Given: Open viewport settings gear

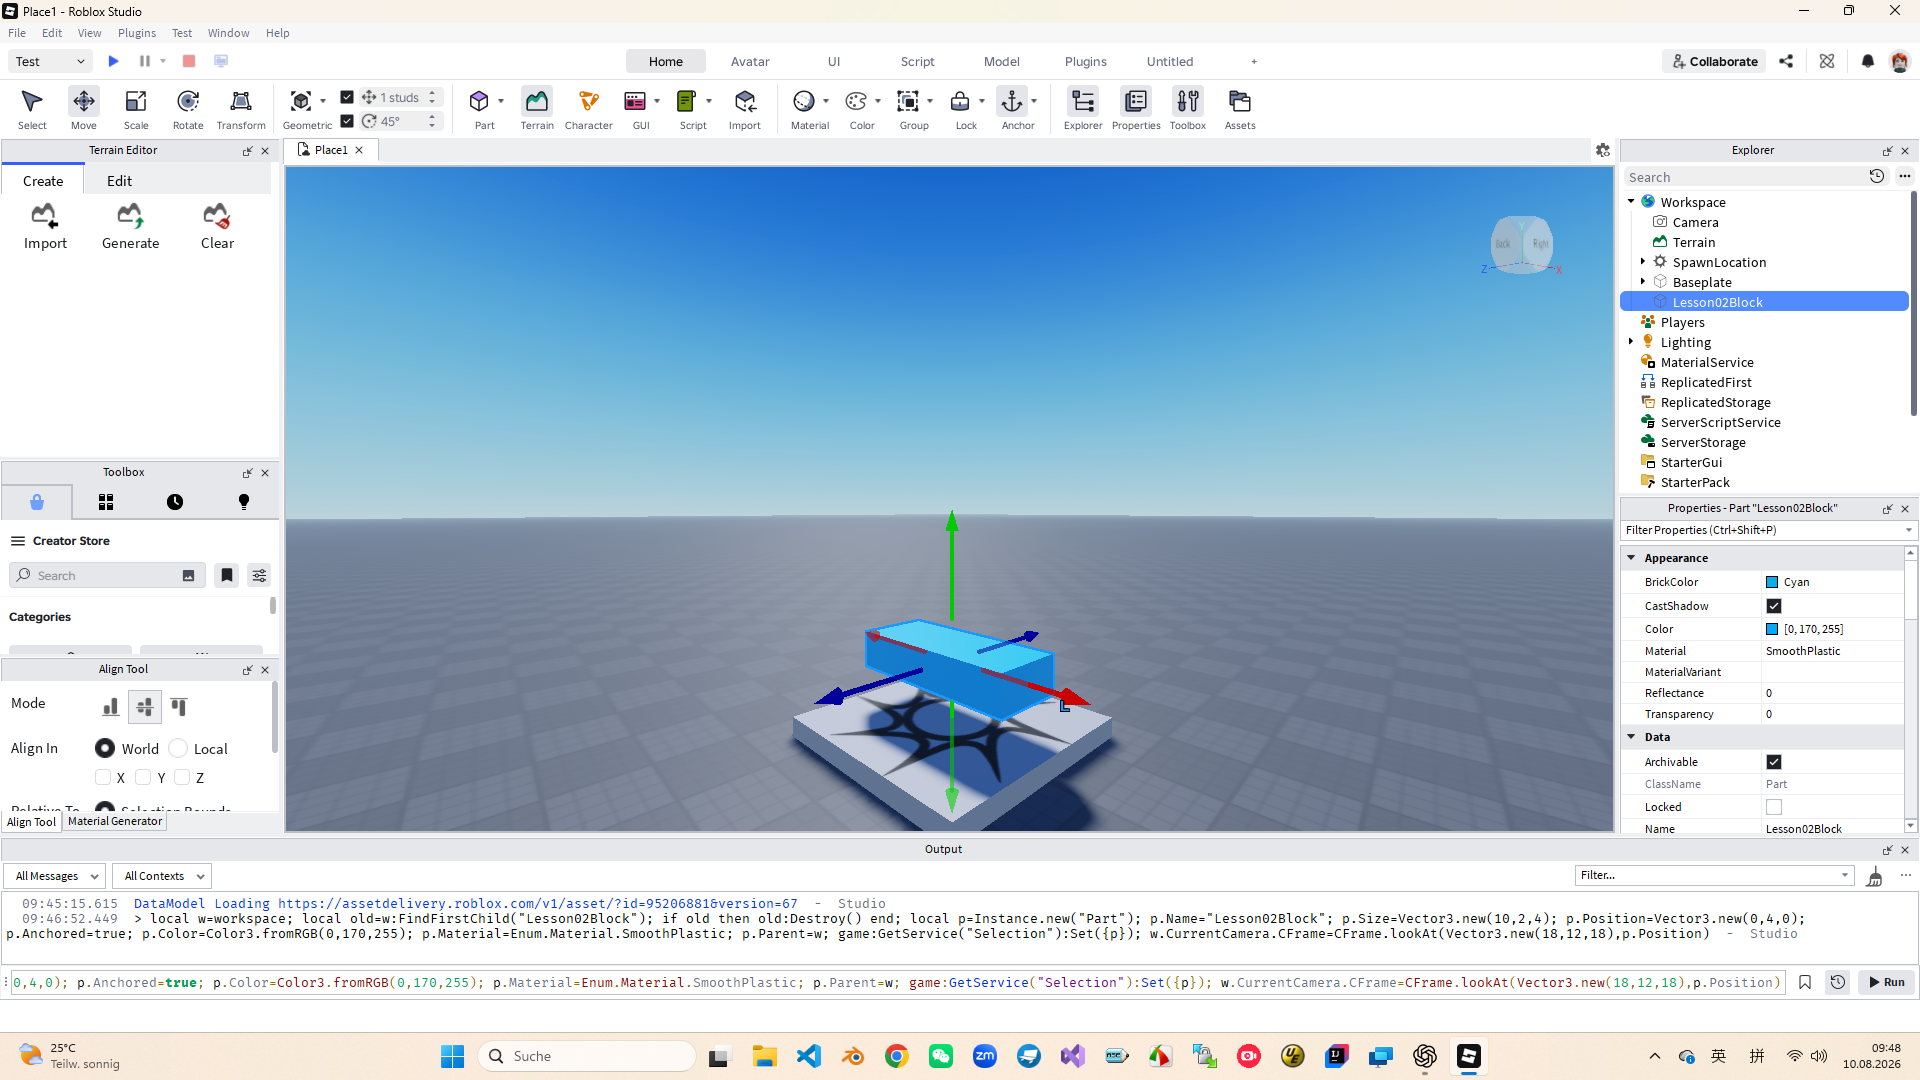Looking at the screenshot, I should tap(1603, 150).
